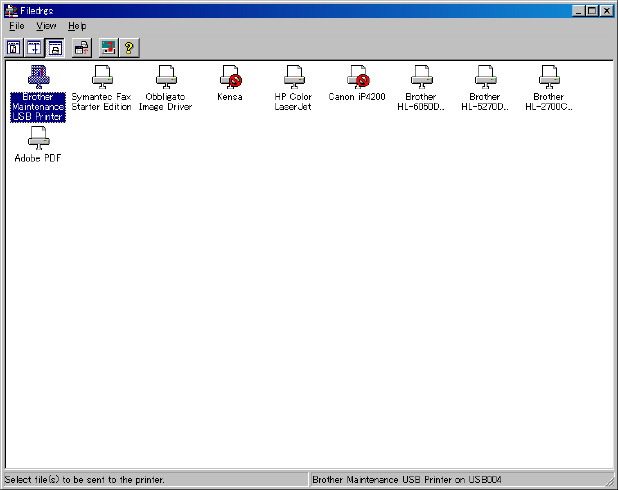The image size is (618, 490).
Task: Open the View menu
Action: [47, 26]
